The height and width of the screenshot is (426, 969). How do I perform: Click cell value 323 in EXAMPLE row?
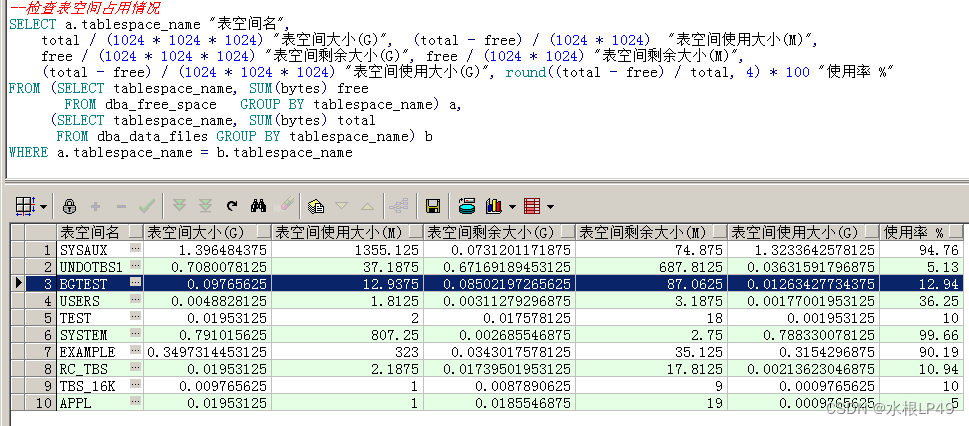point(347,351)
